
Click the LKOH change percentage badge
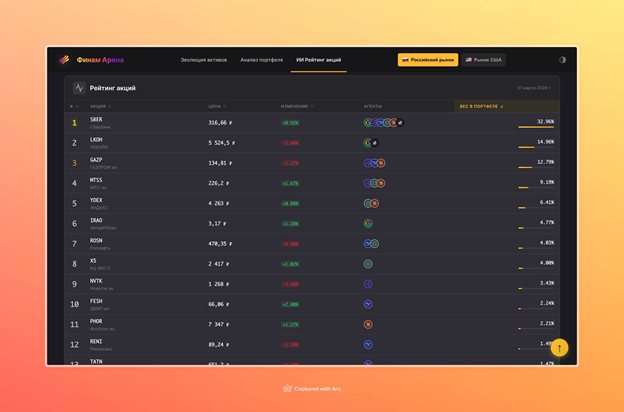[290, 143]
